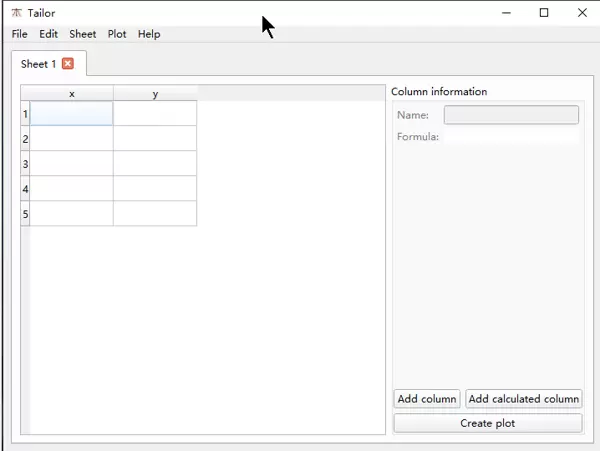
Task: Close the Sheet 1 tab
Action: coord(68,64)
